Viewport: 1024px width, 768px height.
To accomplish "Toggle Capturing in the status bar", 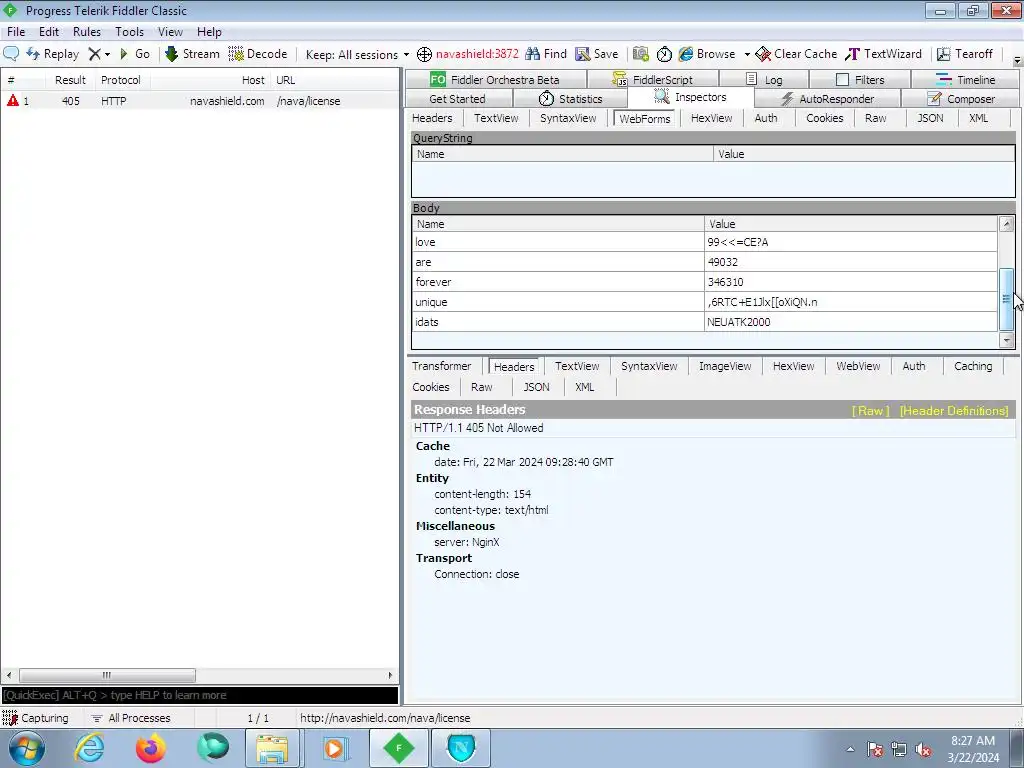I will tap(36, 718).
